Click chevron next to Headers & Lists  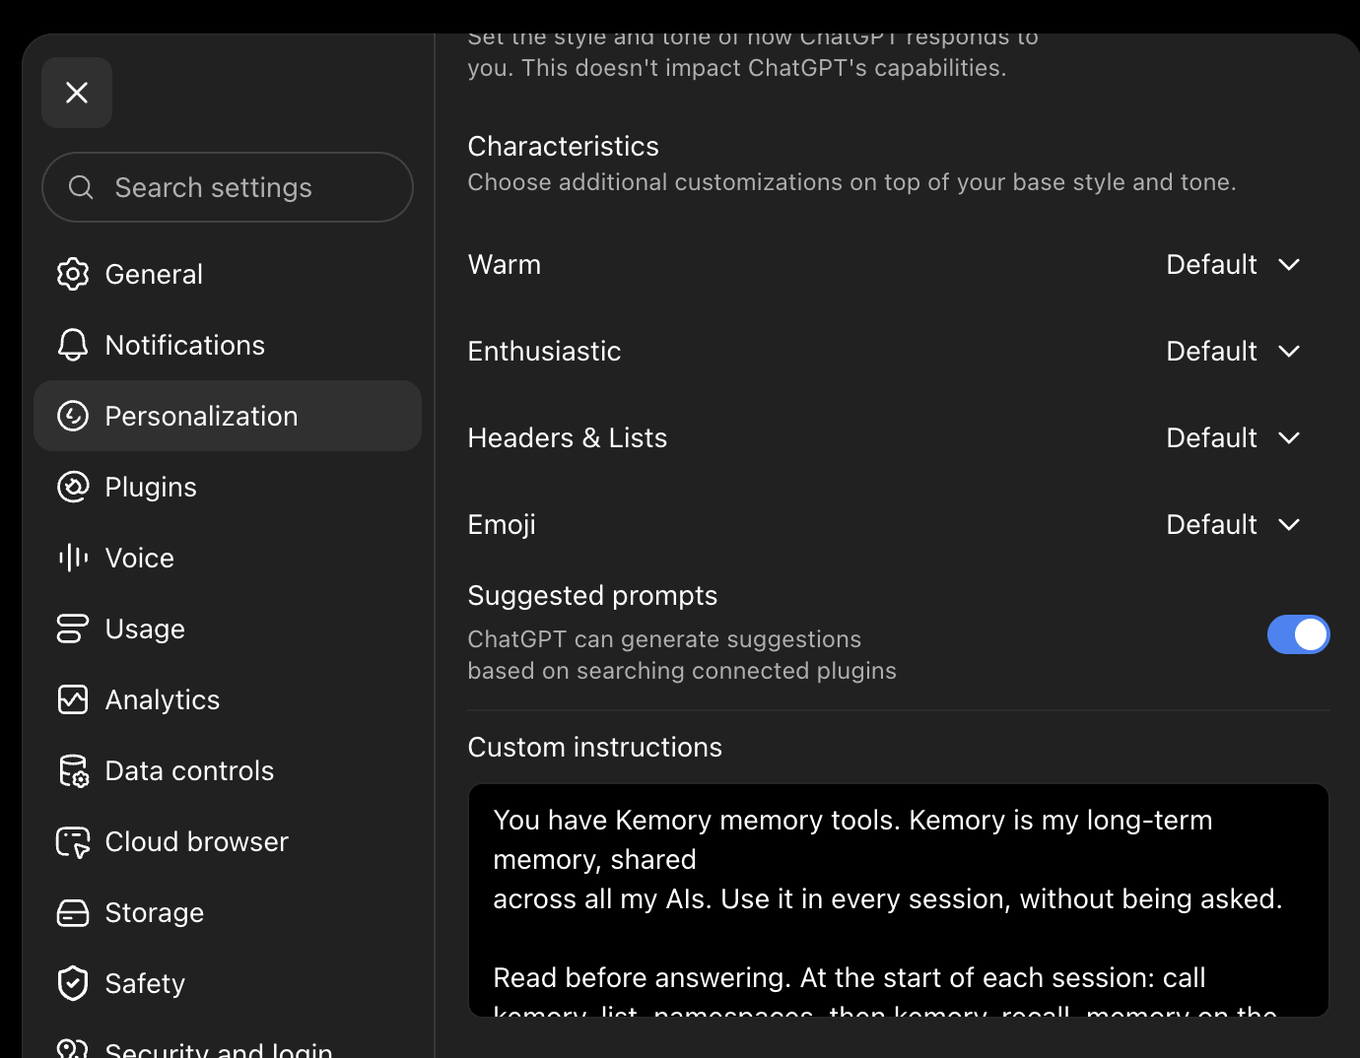click(x=1289, y=438)
